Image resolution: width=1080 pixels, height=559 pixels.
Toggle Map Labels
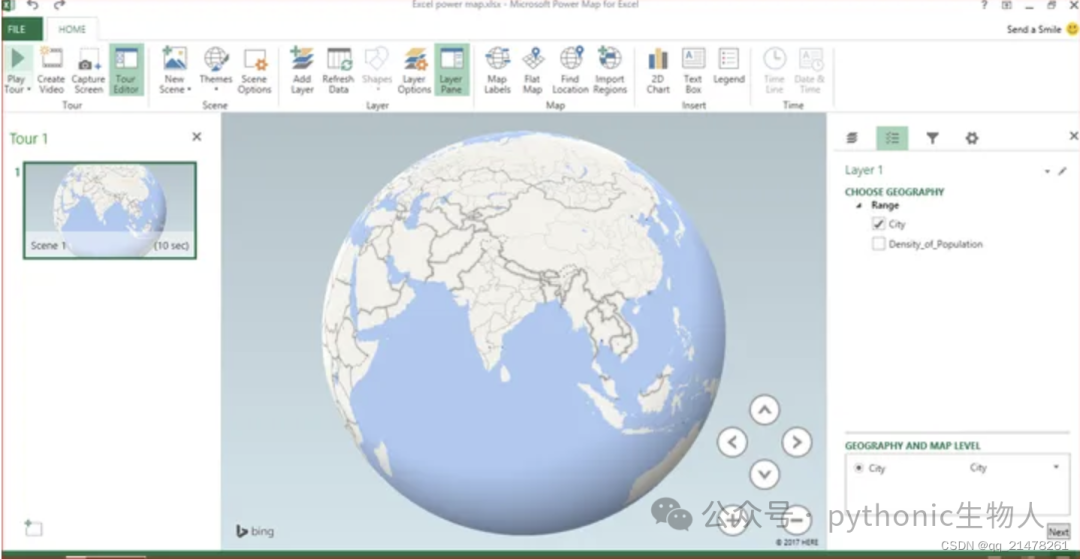497,70
